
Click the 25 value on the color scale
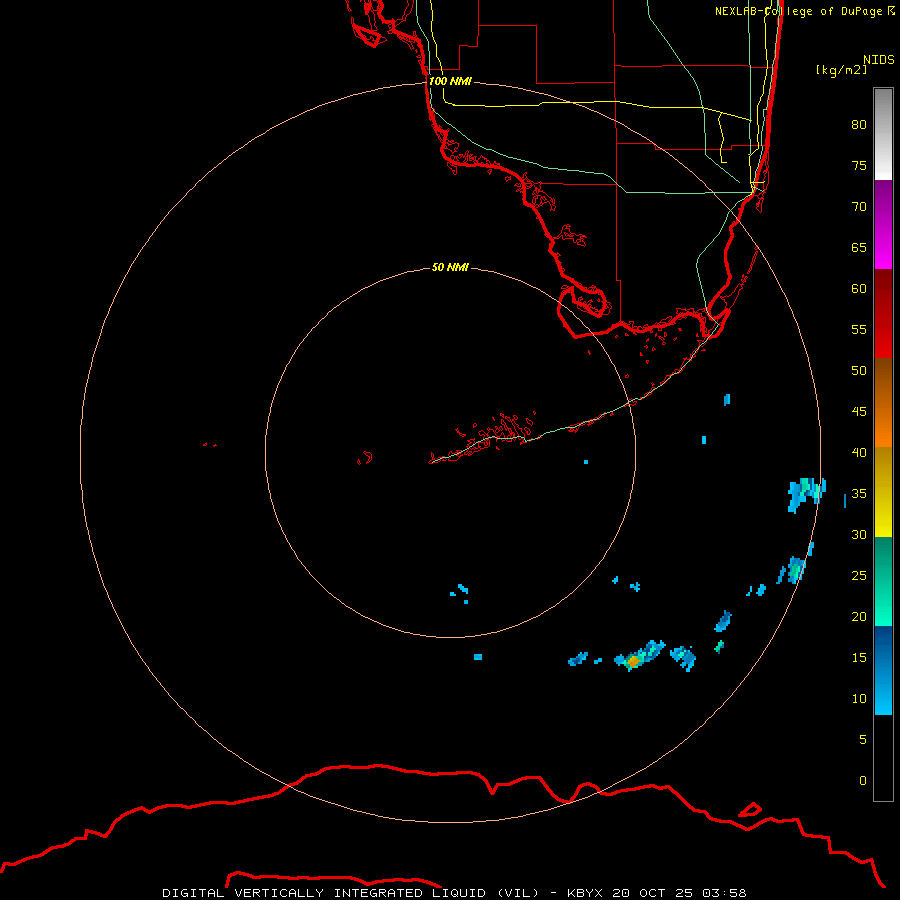click(859, 575)
